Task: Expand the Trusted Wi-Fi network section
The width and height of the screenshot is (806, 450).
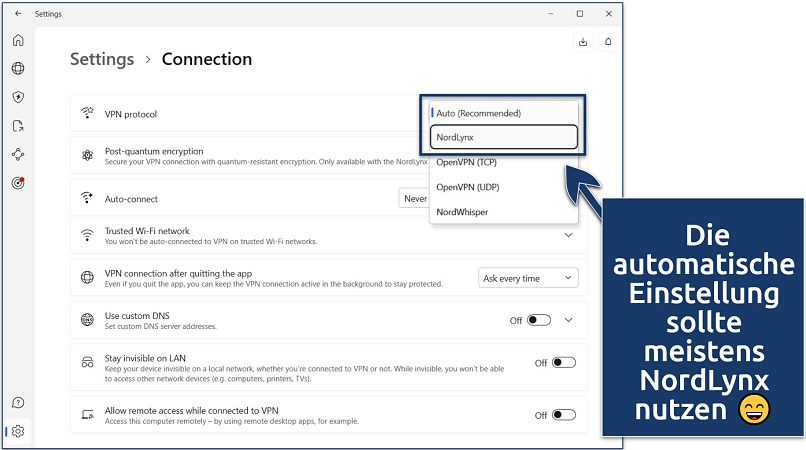Action: click(569, 236)
